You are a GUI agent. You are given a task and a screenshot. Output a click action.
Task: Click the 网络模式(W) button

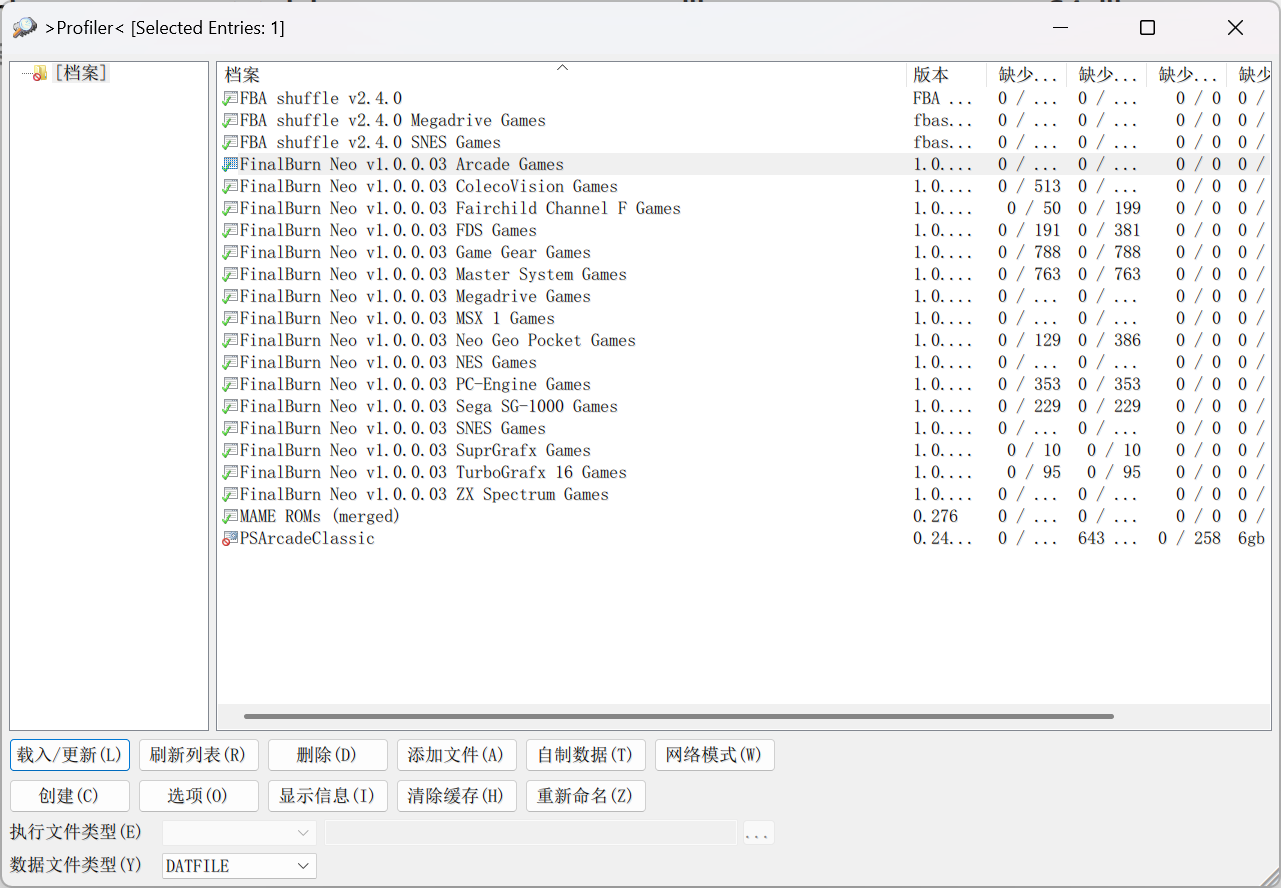(714, 755)
